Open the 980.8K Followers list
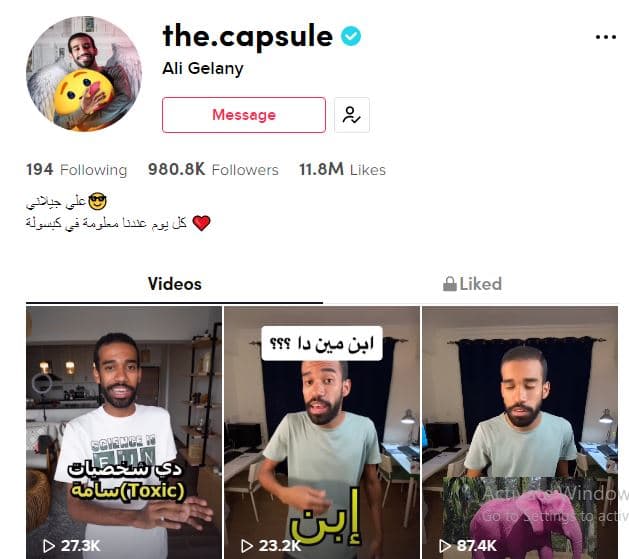This screenshot has width=629, height=559. click(x=213, y=170)
